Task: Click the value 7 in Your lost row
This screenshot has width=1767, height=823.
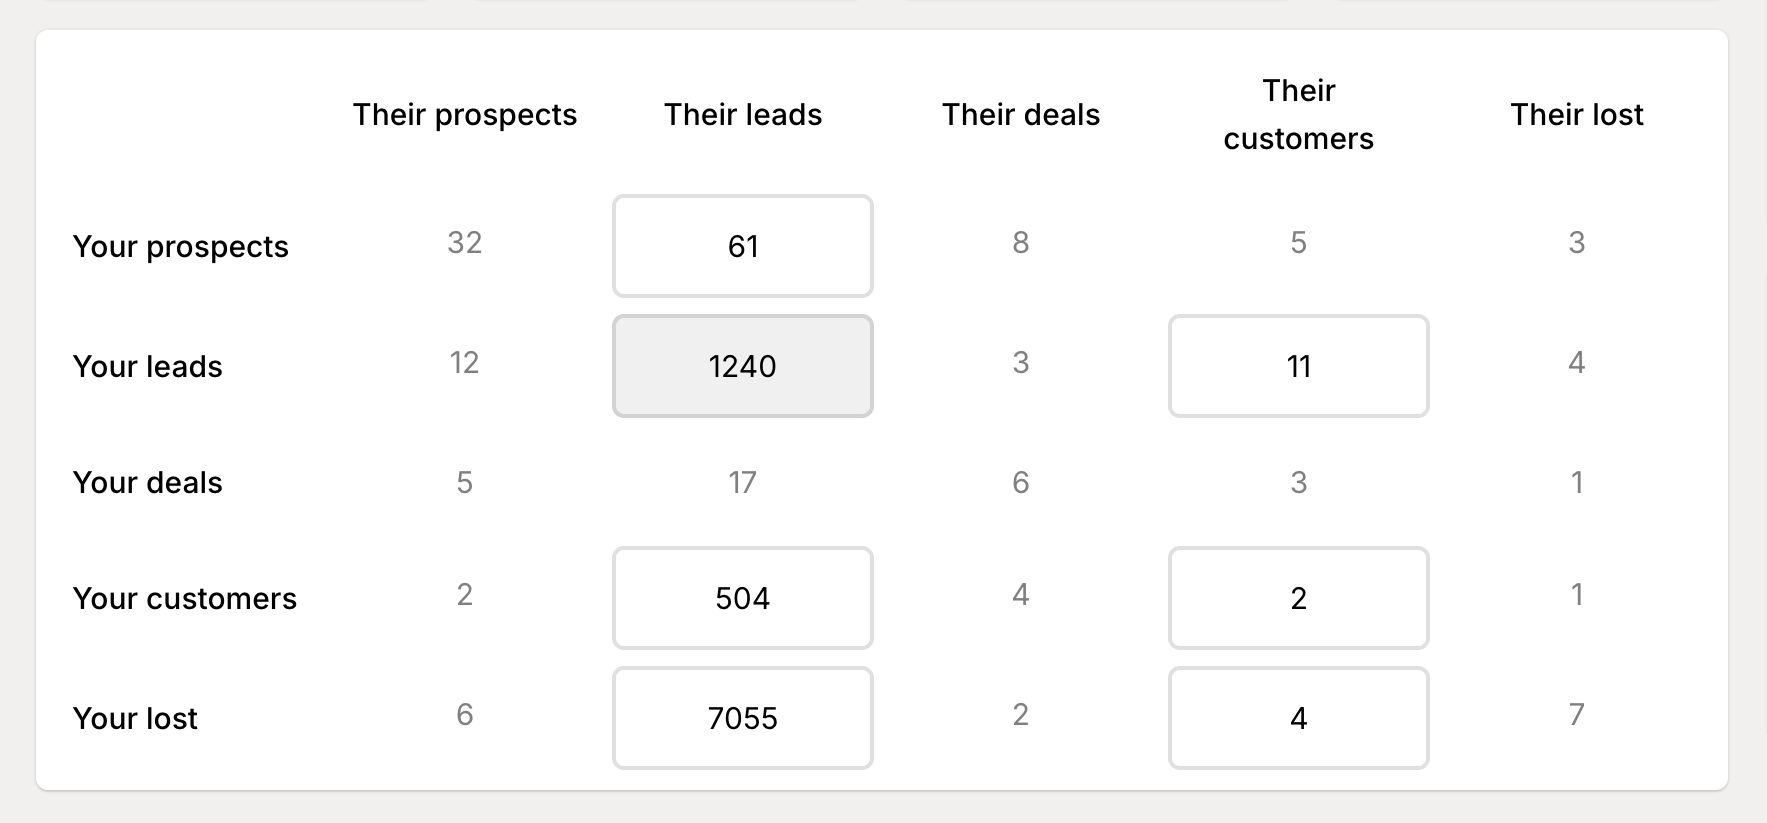Action: [x=1576, y=713]
